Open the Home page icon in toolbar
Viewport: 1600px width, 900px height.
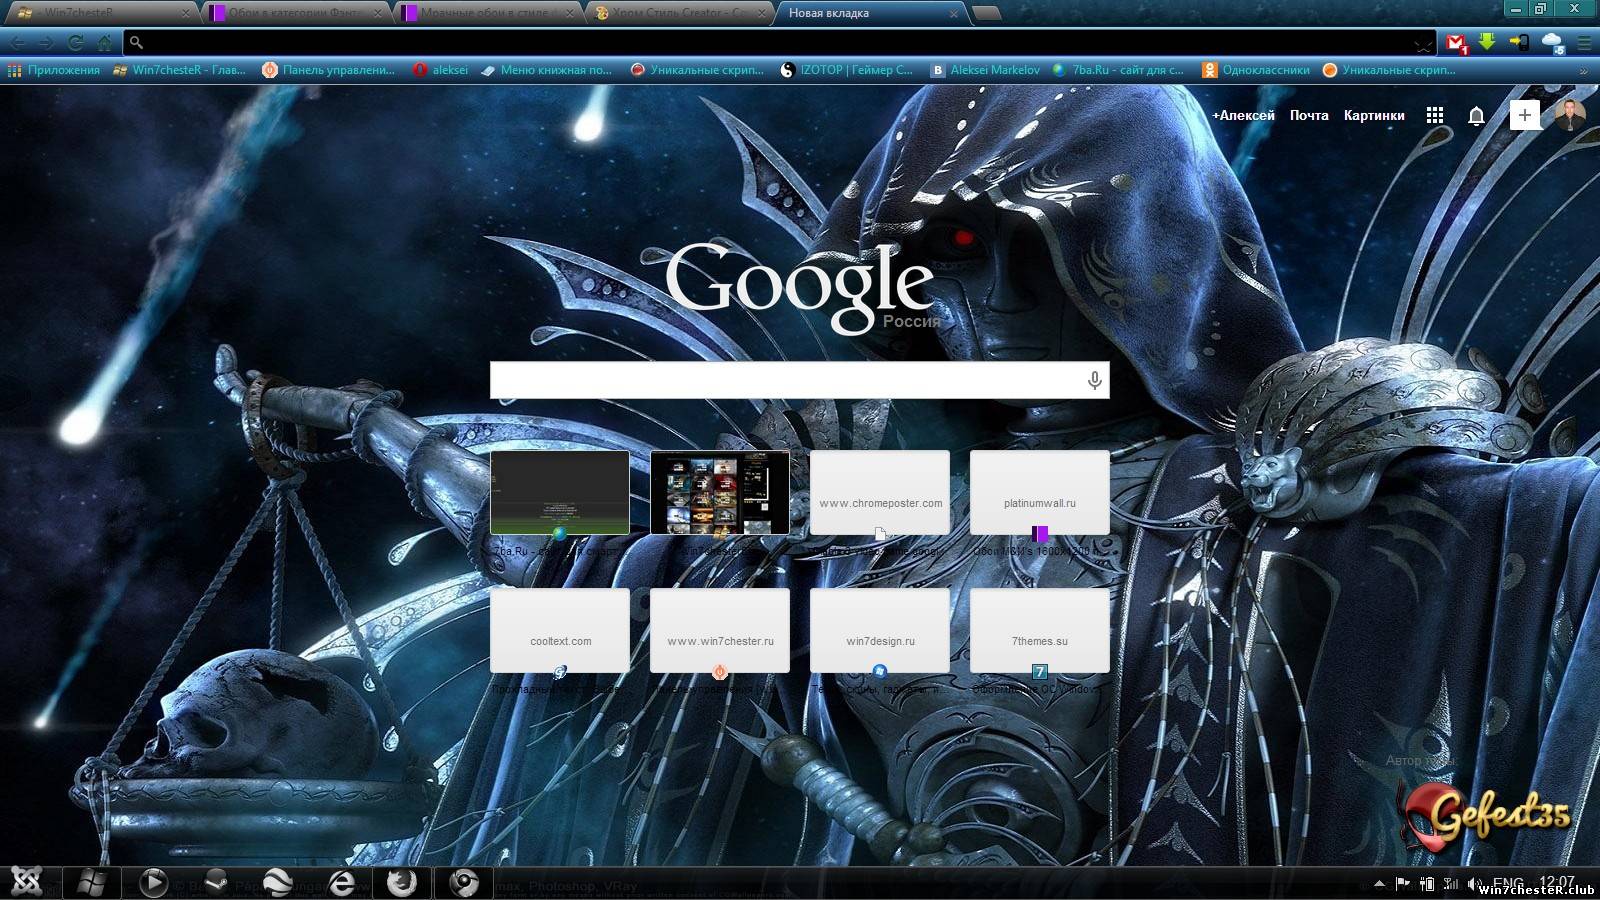(104, 43)
